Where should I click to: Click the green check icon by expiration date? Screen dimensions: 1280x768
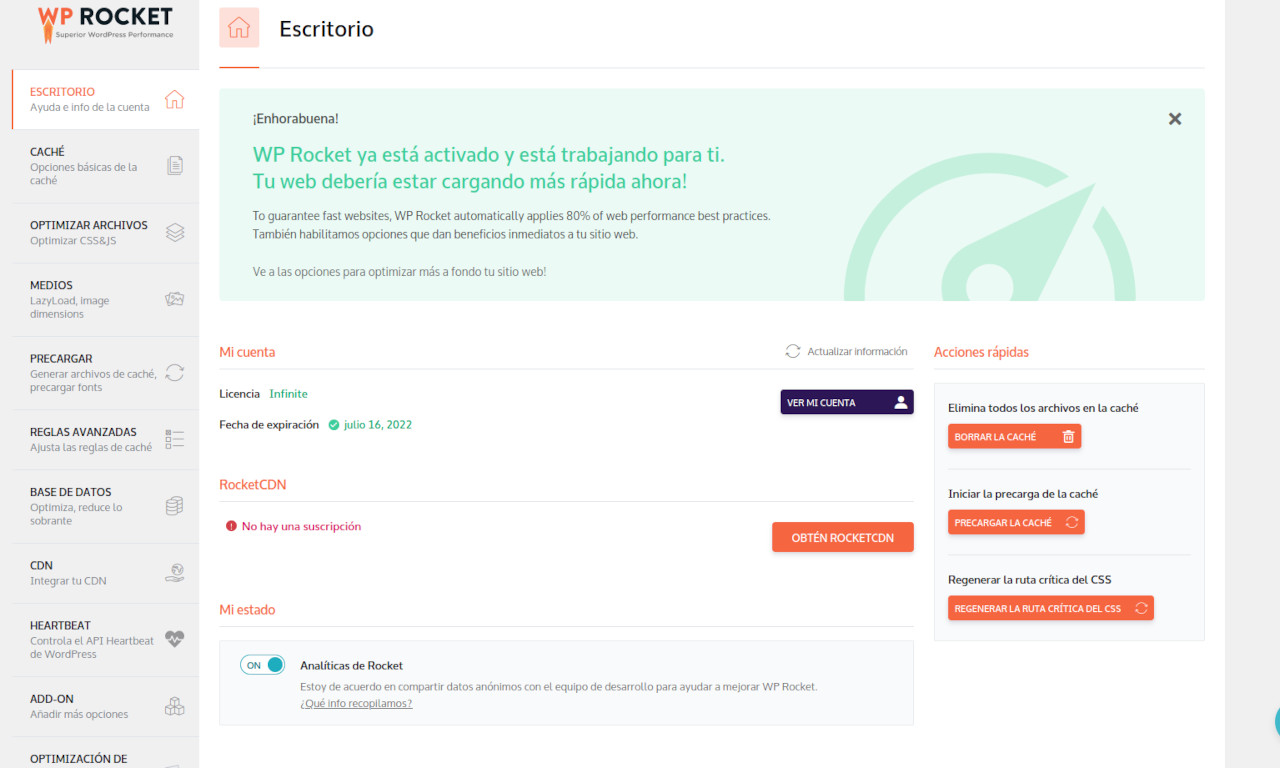pos(333,425)
